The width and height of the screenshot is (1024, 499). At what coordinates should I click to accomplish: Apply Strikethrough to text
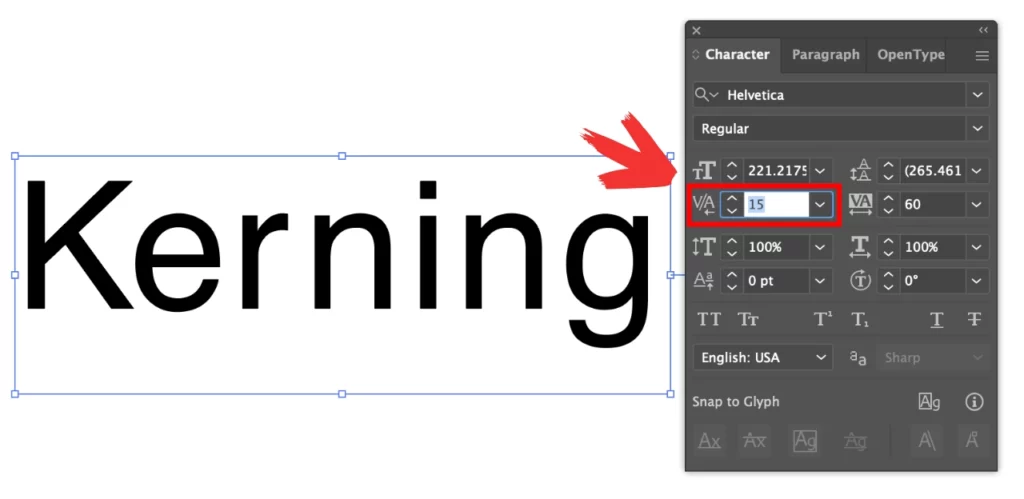973,320
